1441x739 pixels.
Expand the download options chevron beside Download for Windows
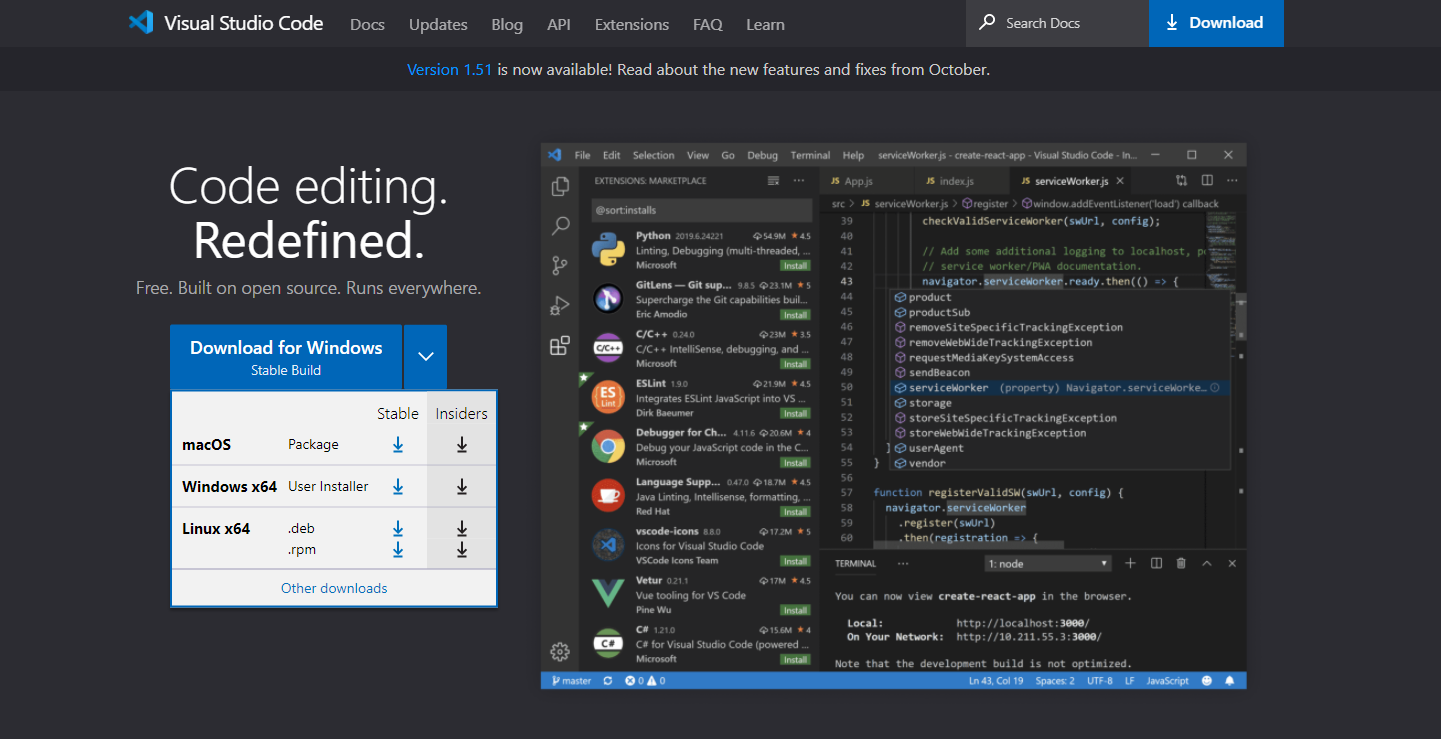point(426,357)
